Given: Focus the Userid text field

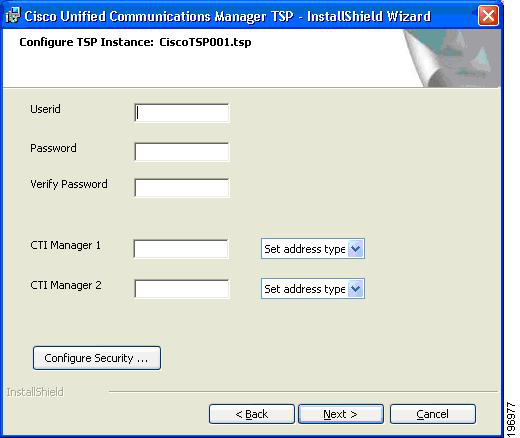Looking at the screenshot, I should point(182,113).
